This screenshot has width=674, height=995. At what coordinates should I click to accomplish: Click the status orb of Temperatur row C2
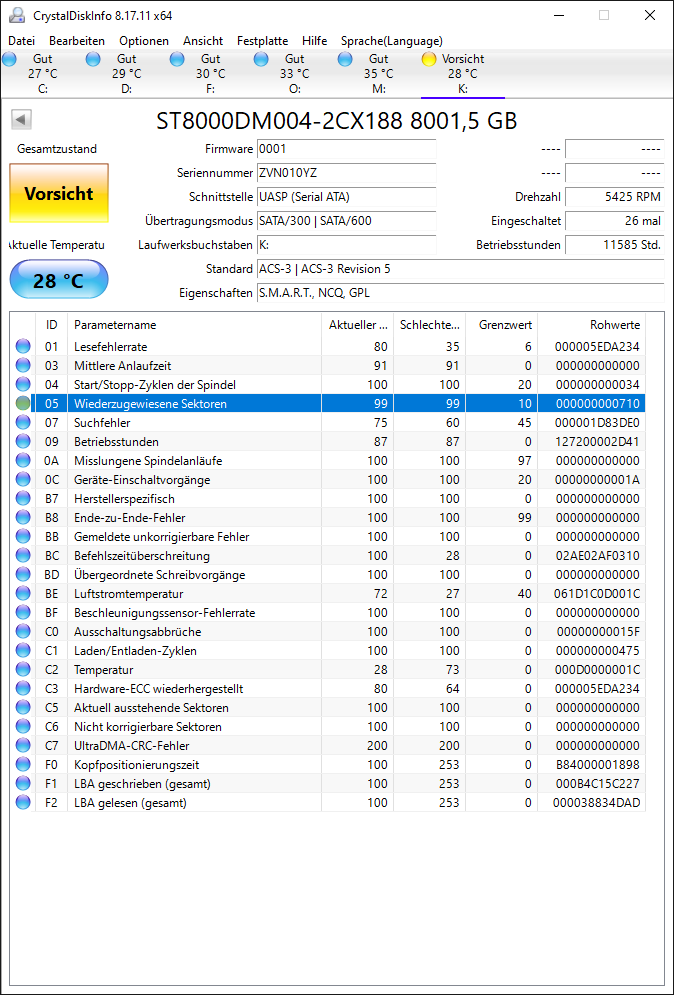pyautogui.click(x=23, y=669)
